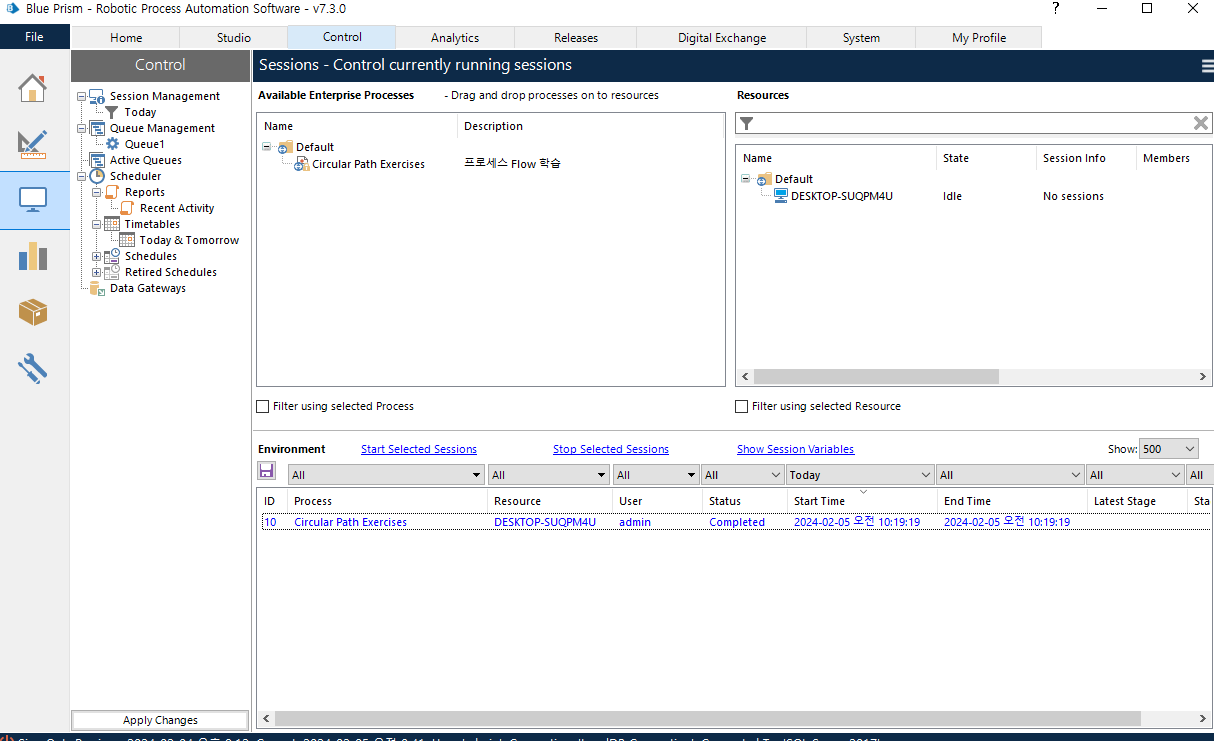The image size is (1214, 741).
Task: Click the State column header in Resources
Action: [986, 158]
